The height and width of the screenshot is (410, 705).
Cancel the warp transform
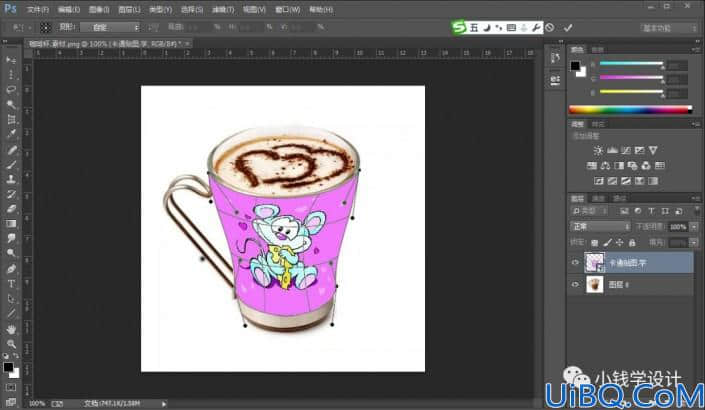[550, 28]
